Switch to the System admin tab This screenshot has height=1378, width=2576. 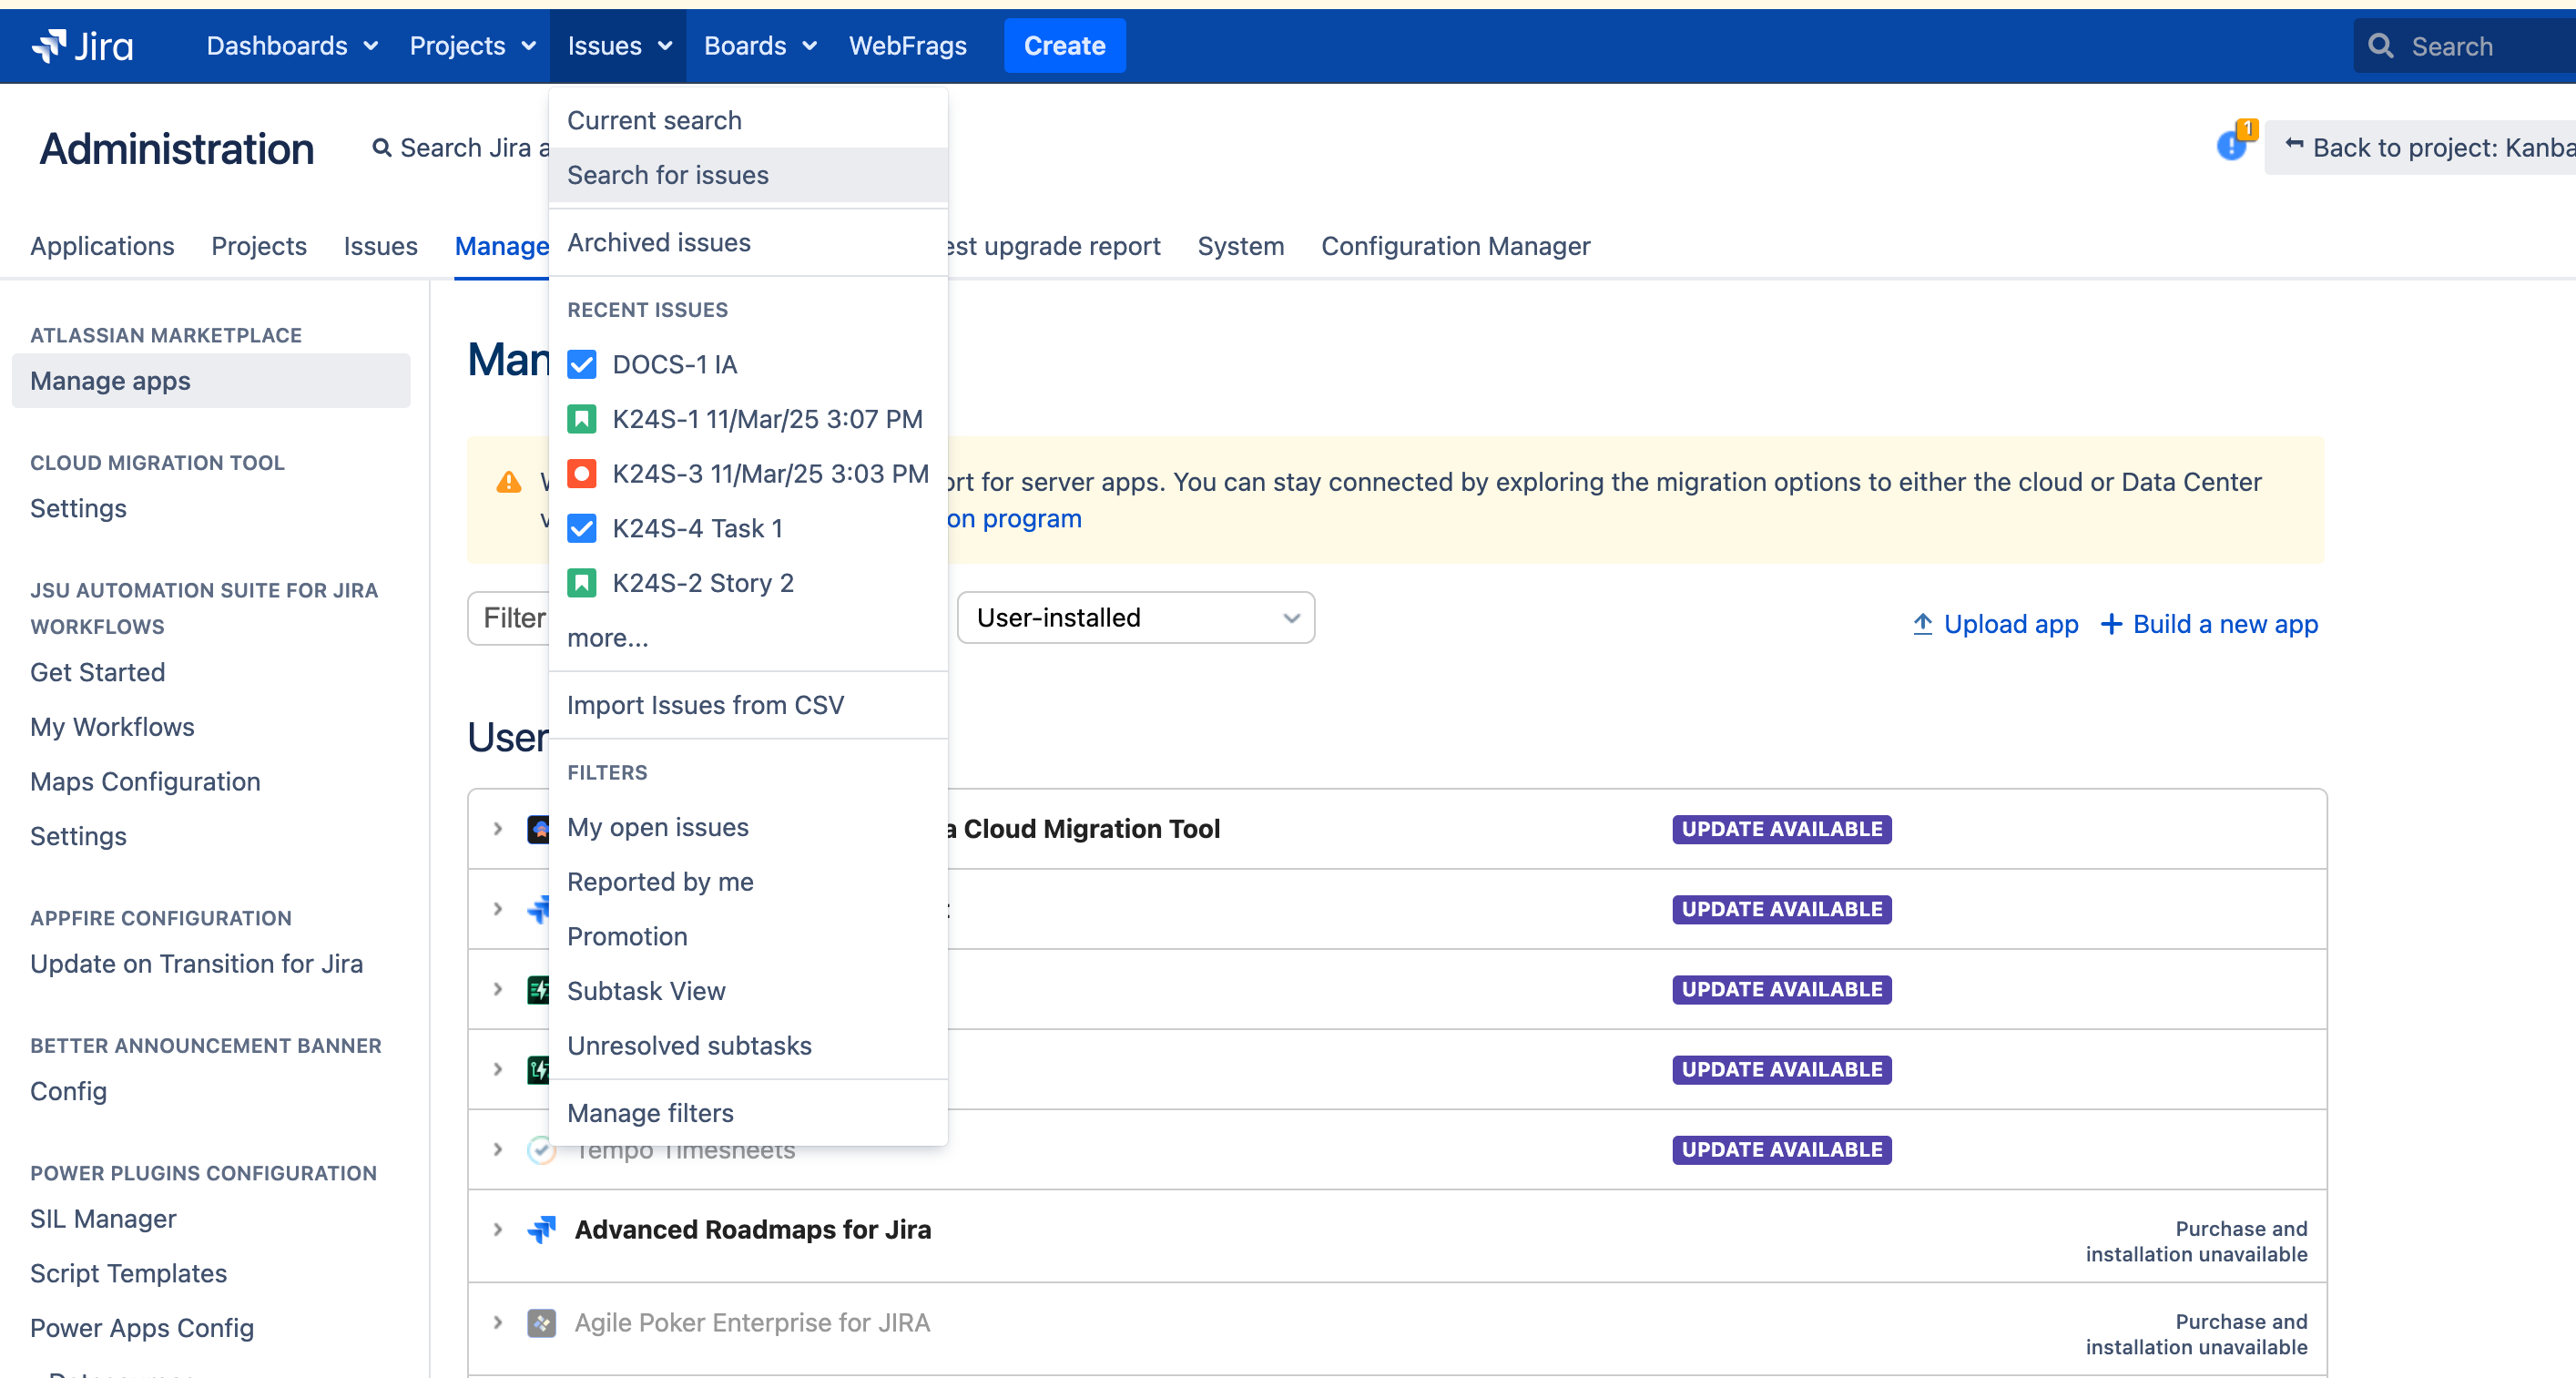(x=1240, y=246)
